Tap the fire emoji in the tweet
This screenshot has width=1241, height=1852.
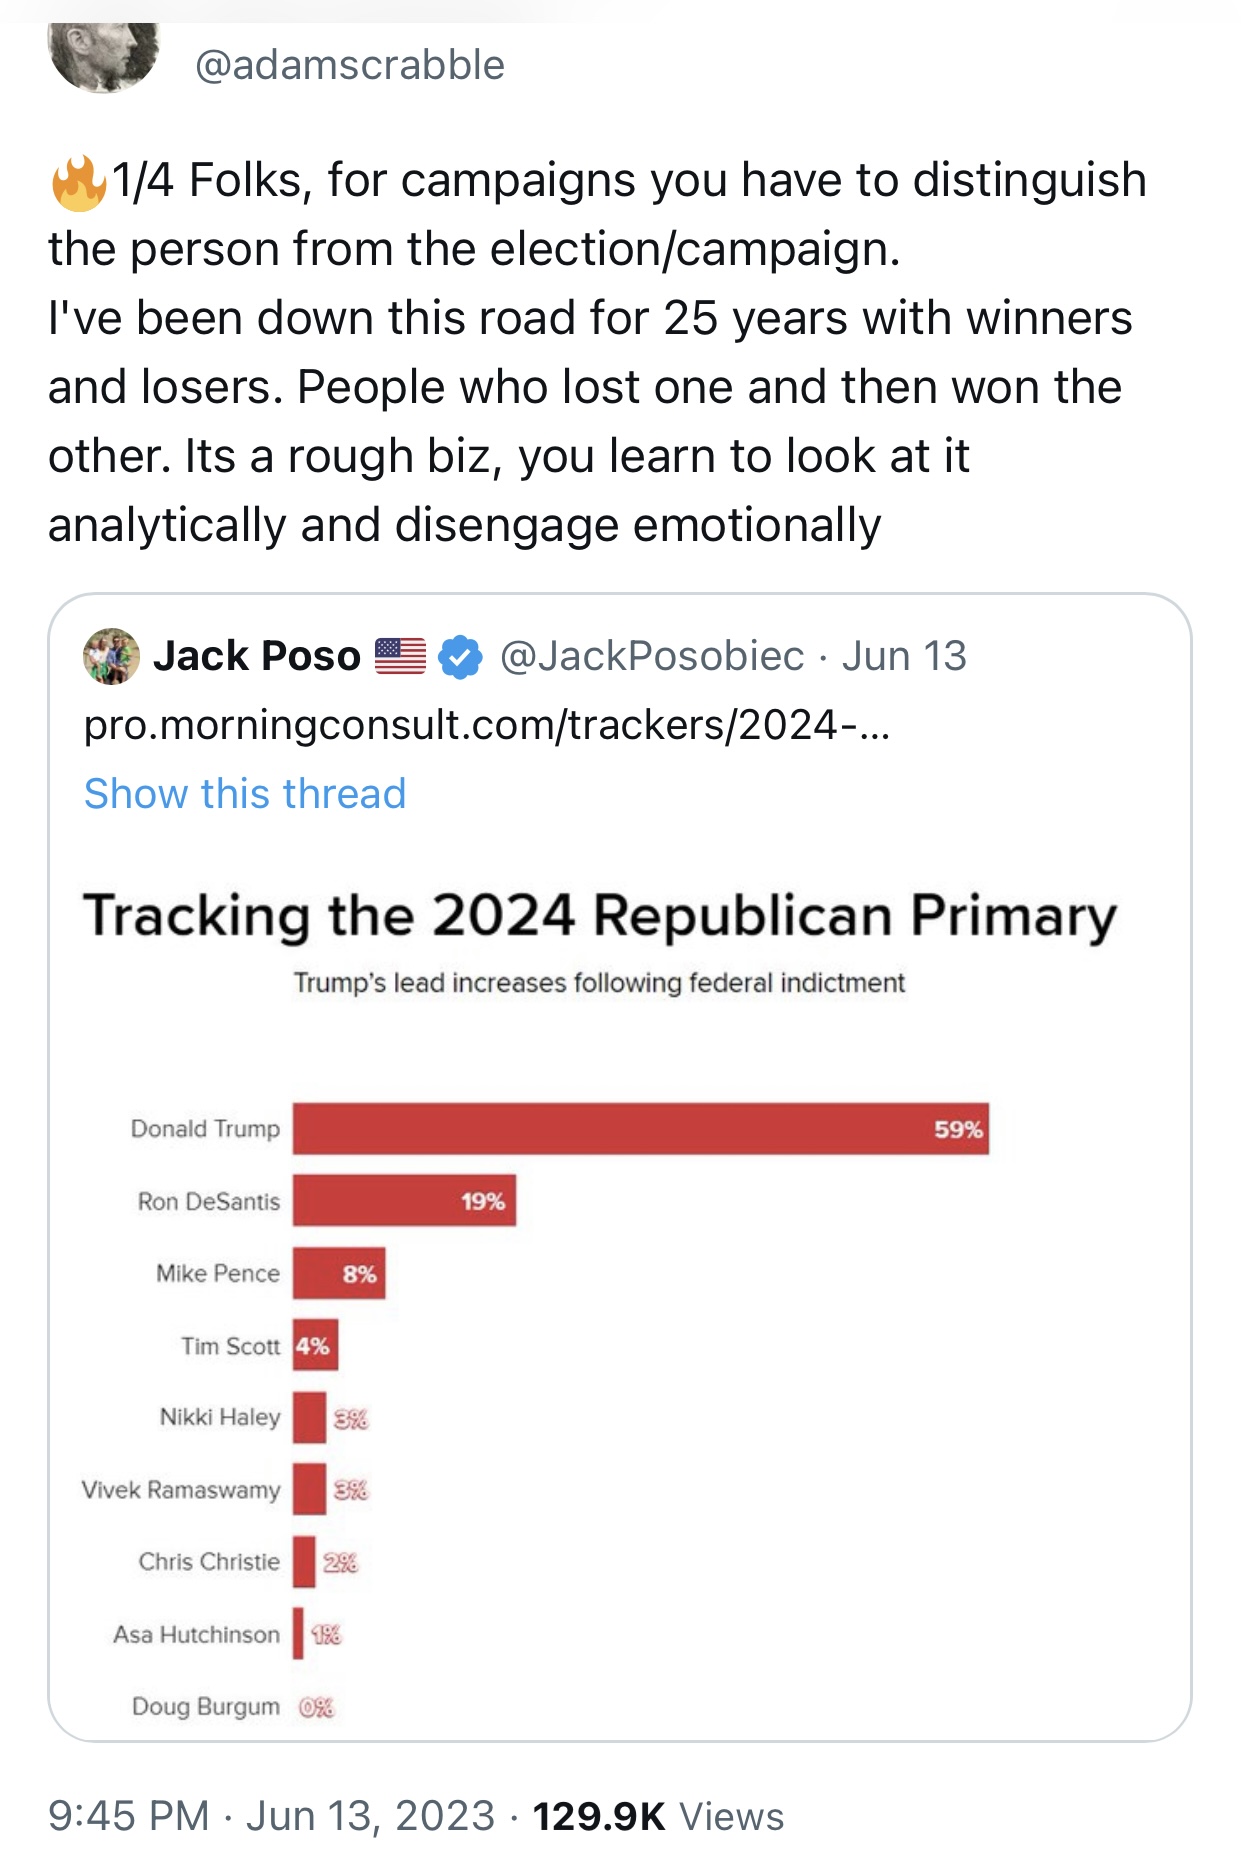coord(78,182)
